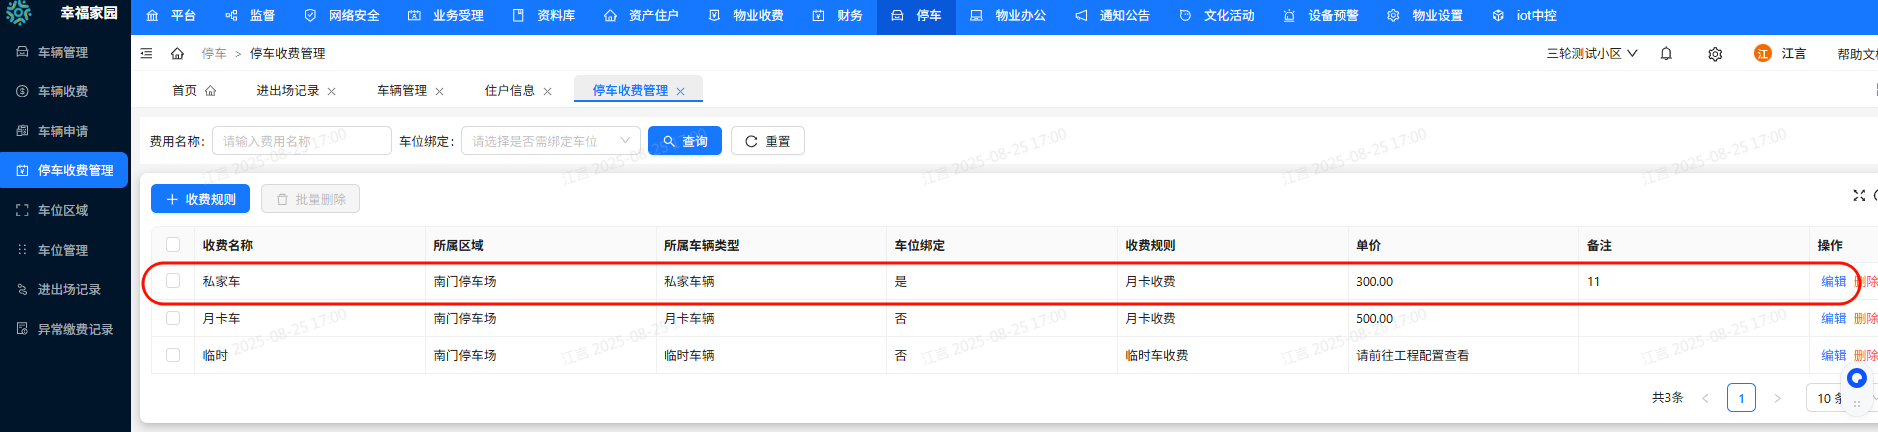Click the 费用名称 input field
This screenshot has height=432, width=1878.
[x=301, y=141]
